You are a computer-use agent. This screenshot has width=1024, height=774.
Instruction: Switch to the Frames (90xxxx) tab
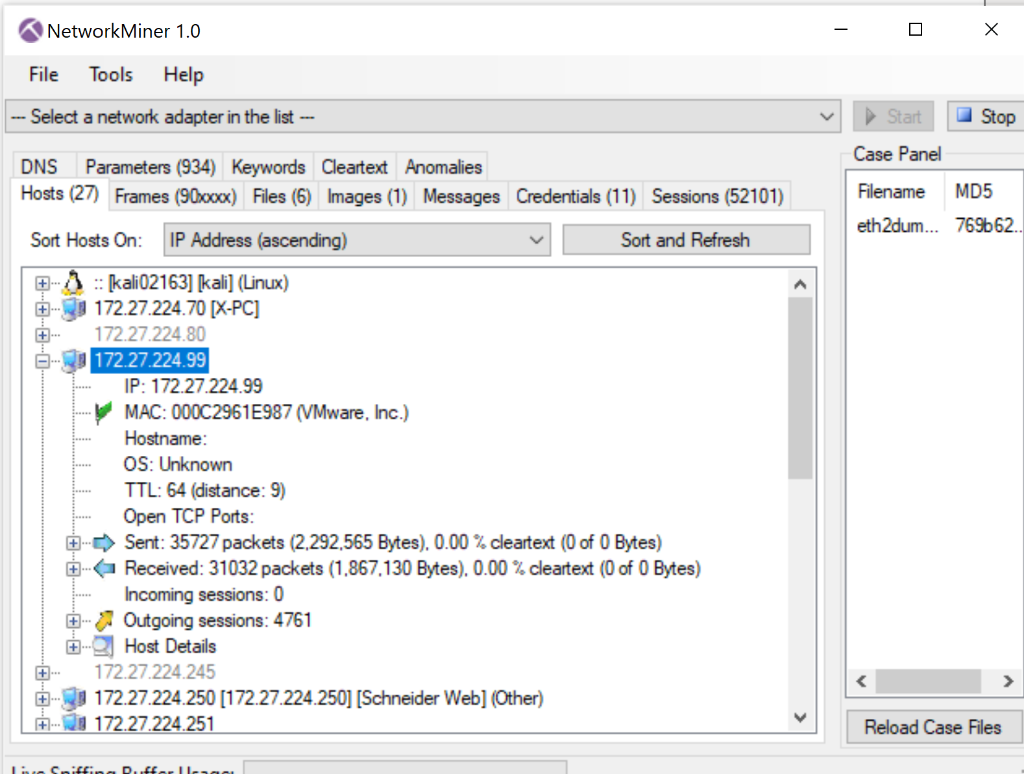click(176, 197)
